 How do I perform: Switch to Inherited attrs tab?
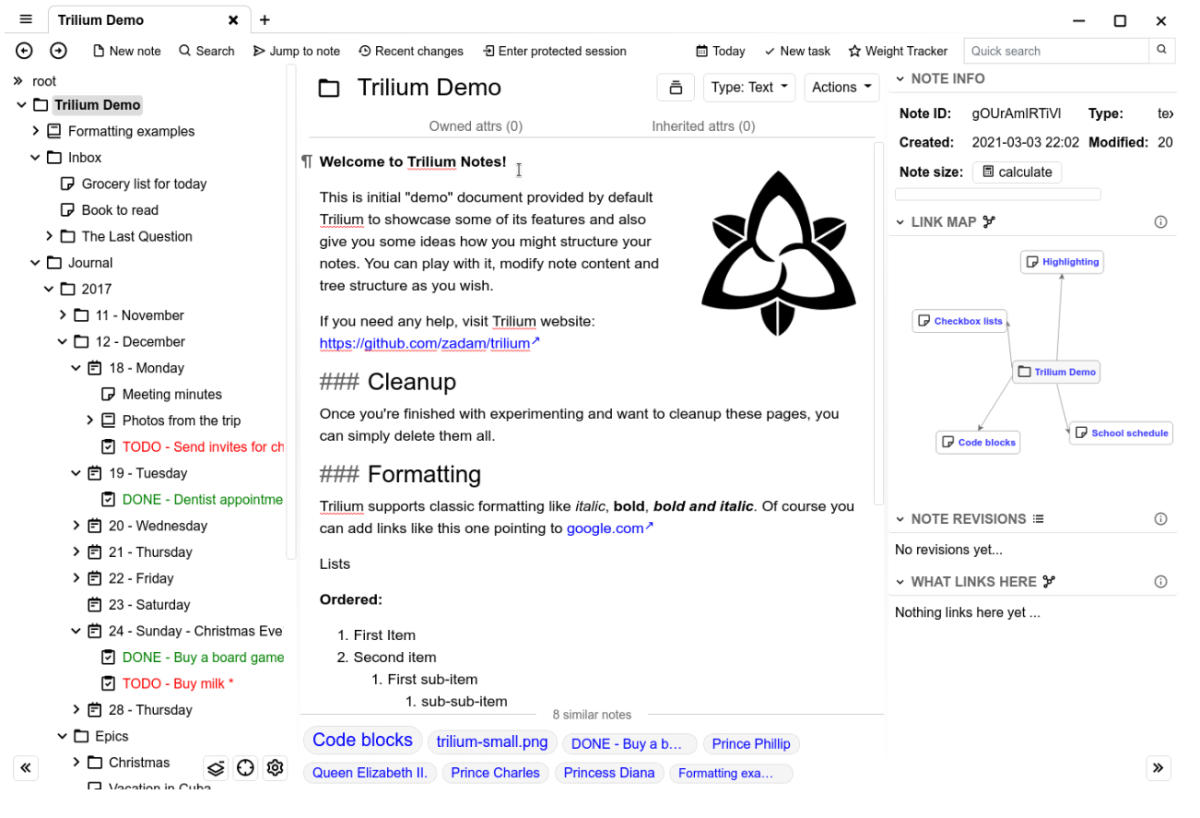click(x=703, y=126)
